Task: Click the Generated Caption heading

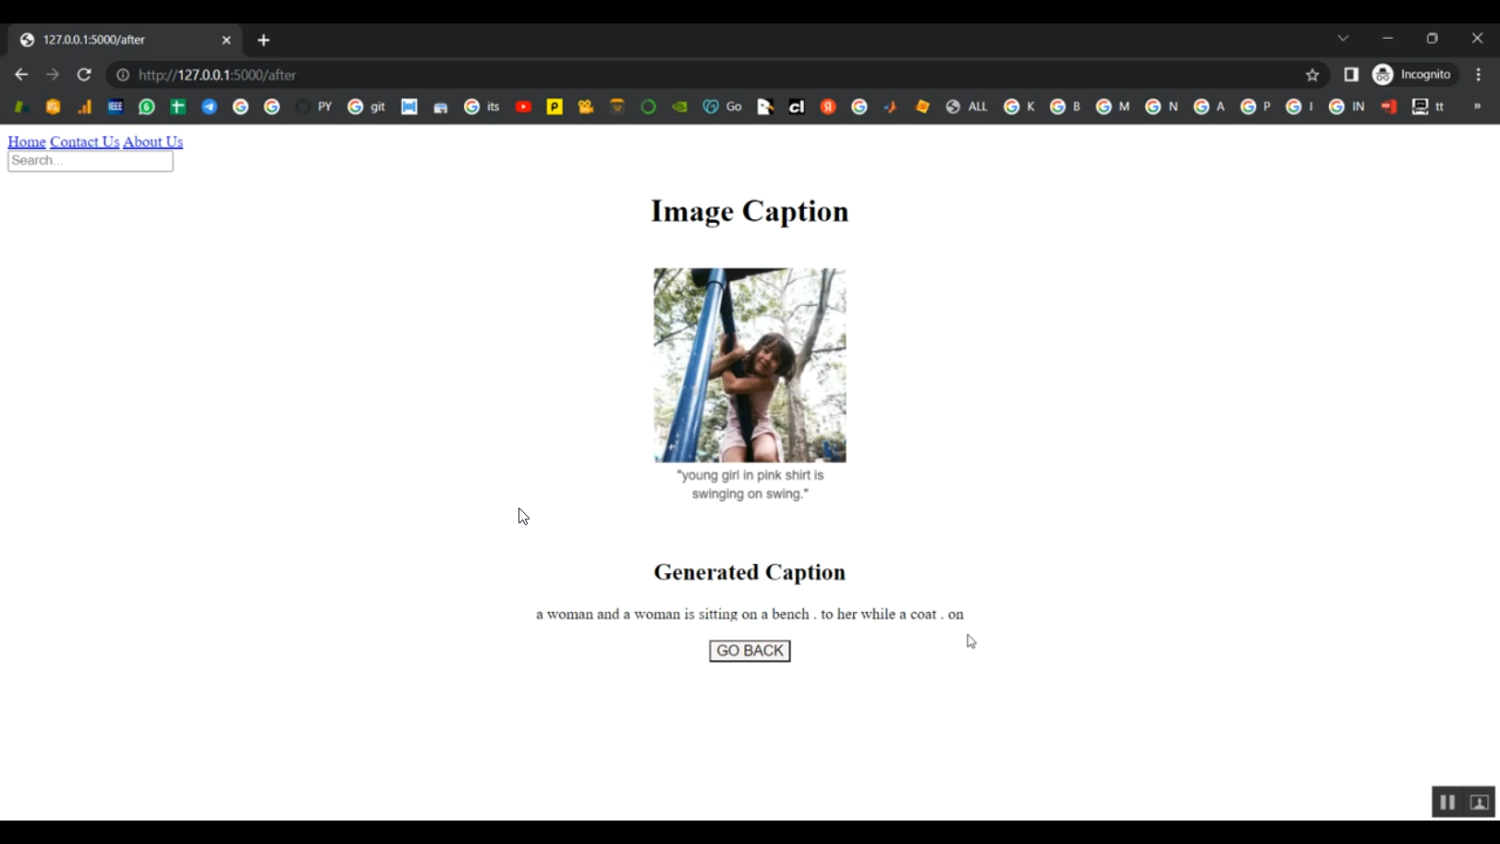Action: click(x=750, y=572)
